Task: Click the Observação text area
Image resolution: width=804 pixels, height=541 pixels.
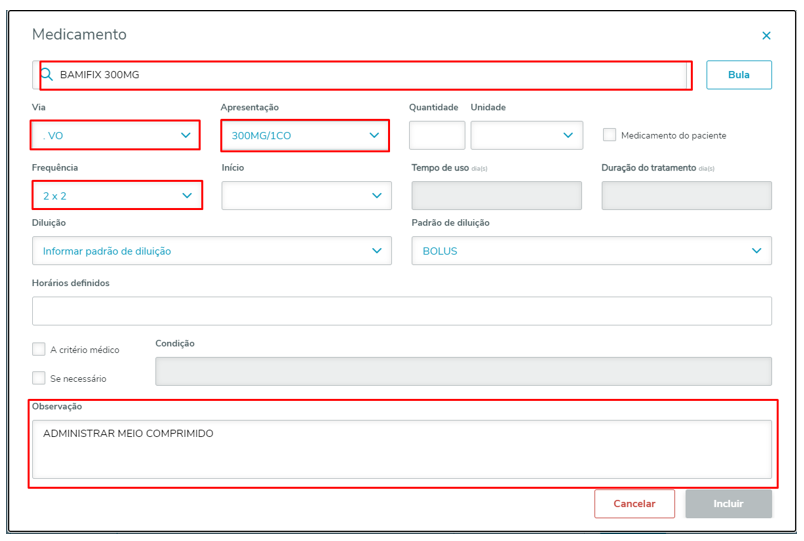Action: coord(401,449)
